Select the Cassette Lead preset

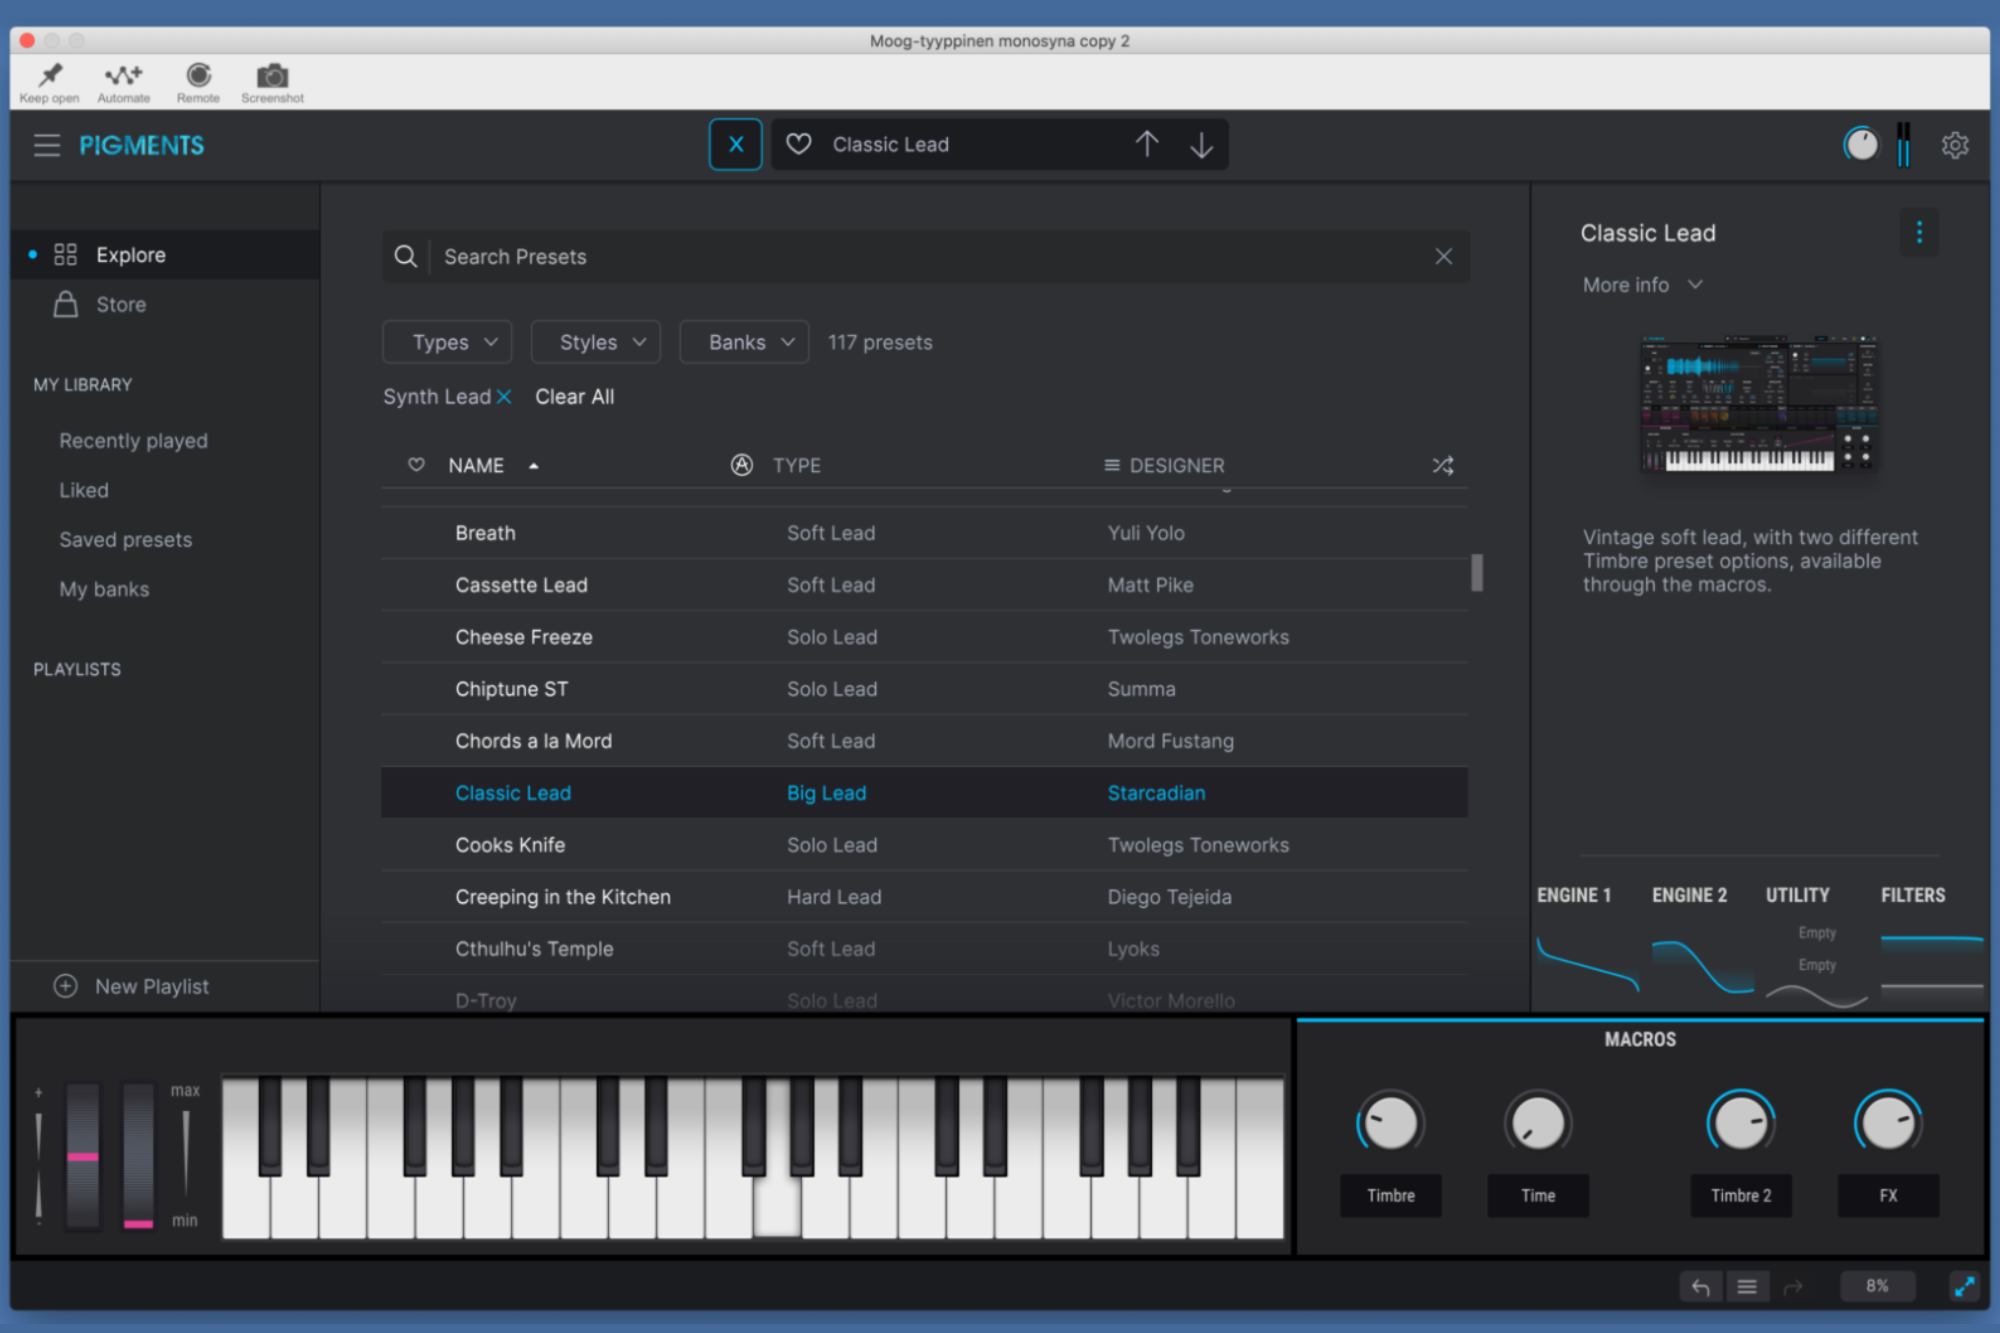pyautogui.click(x=924, y=585)
